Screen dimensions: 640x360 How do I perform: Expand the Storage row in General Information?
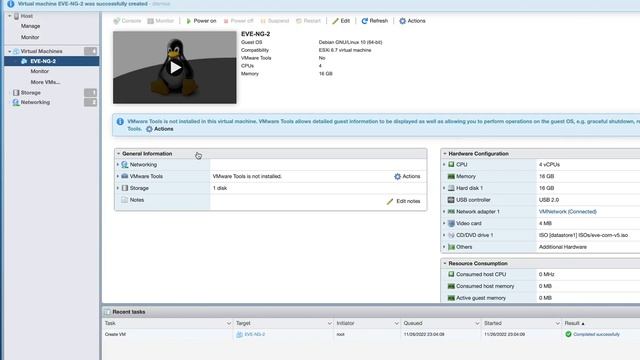(118, 188)
